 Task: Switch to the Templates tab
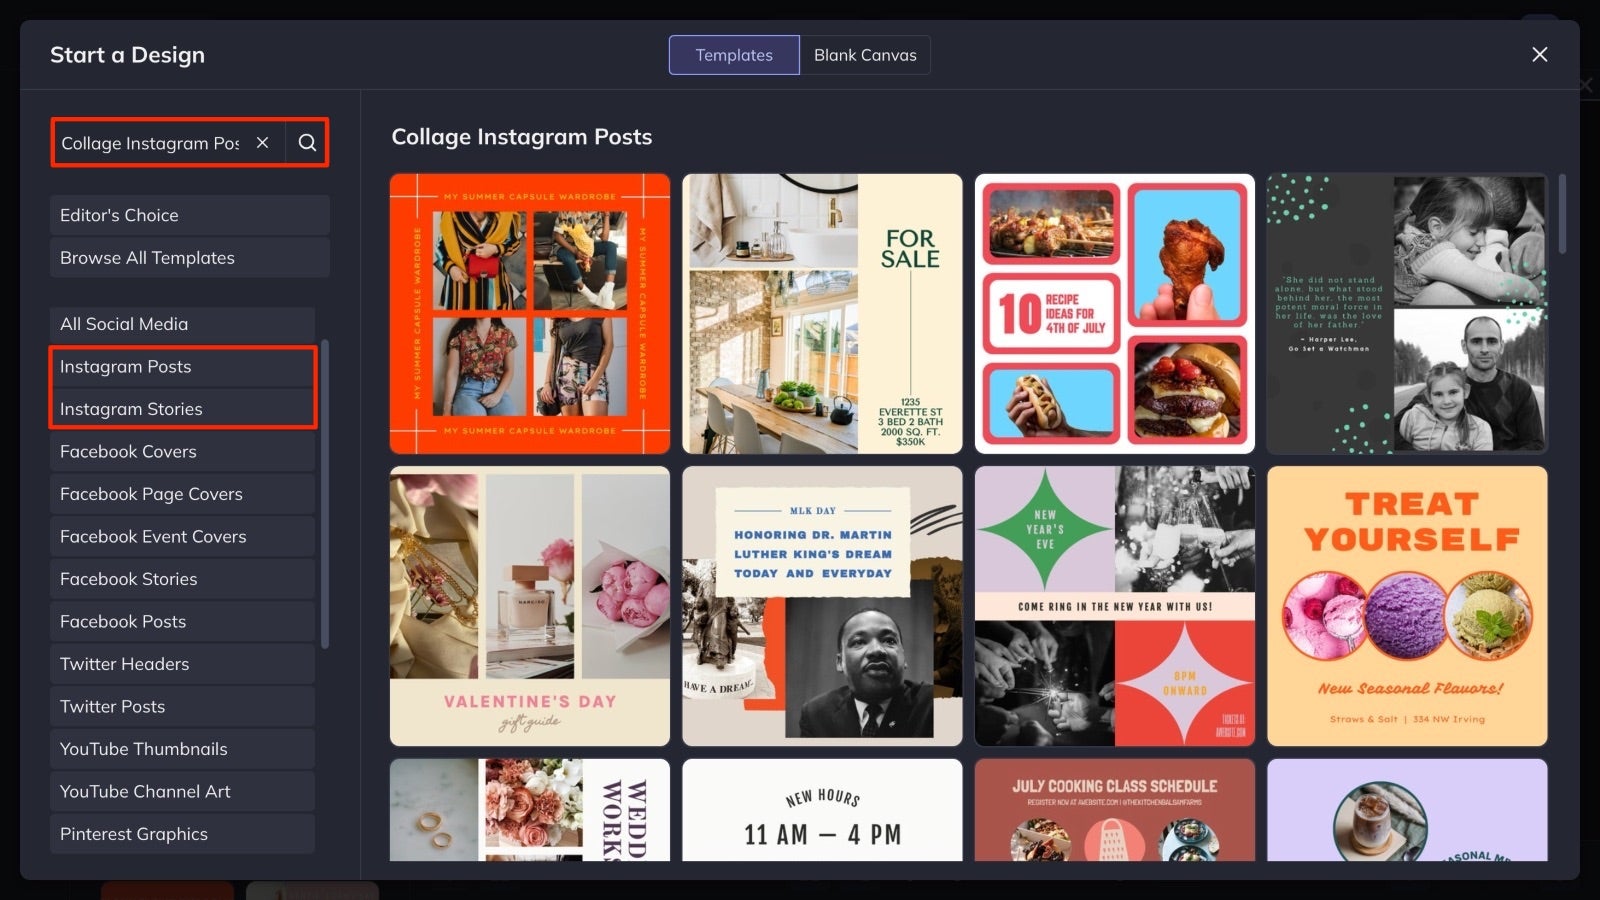(733, 55)
